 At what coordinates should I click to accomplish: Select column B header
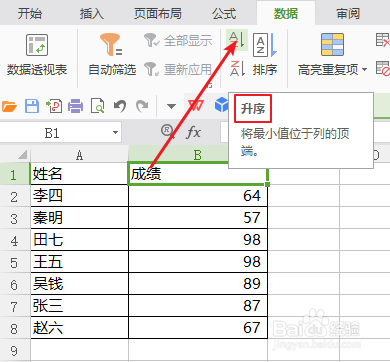click(198, 155)
